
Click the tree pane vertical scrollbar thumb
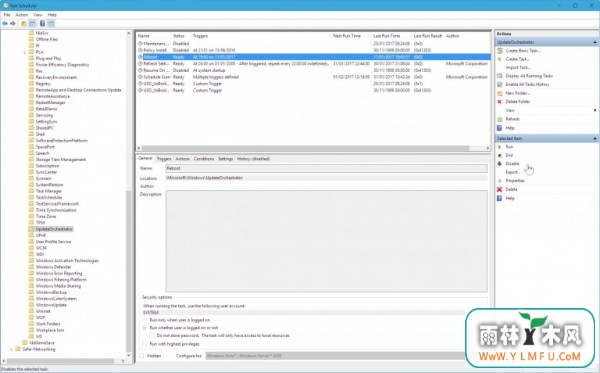[x=129, y=271]
